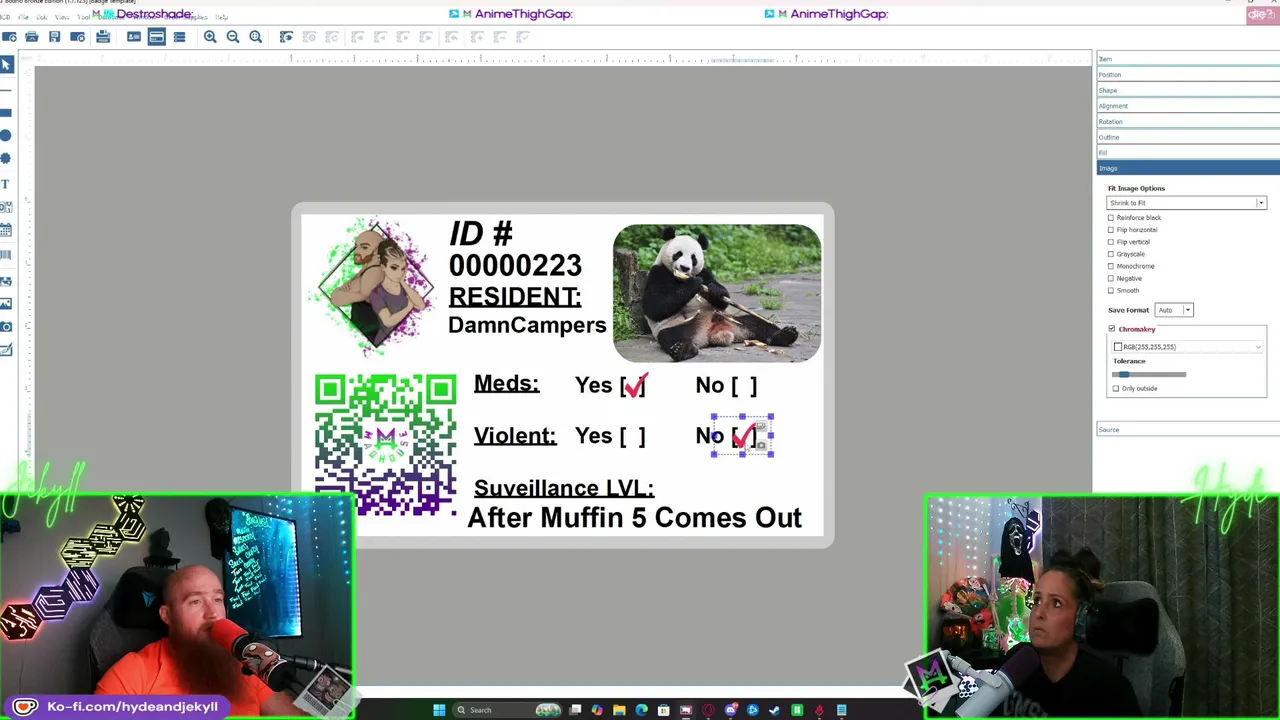Click the print icon in toolbar
The image size is (1280, 720).
coord(103,37)
